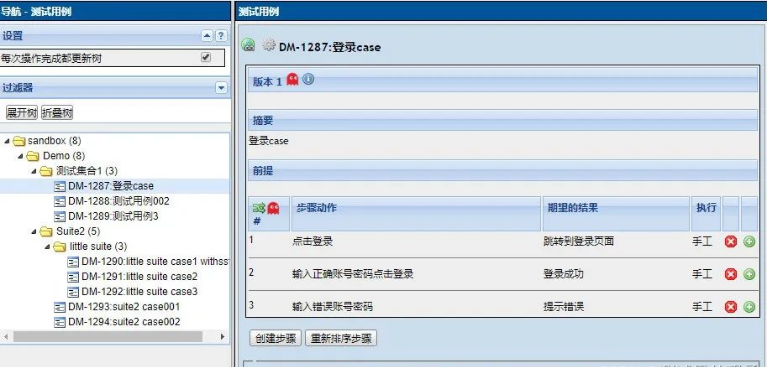Toggle 每次操作完成都更新树 checkbox
This screenshot has width=767, height=367.
[206, 57]
